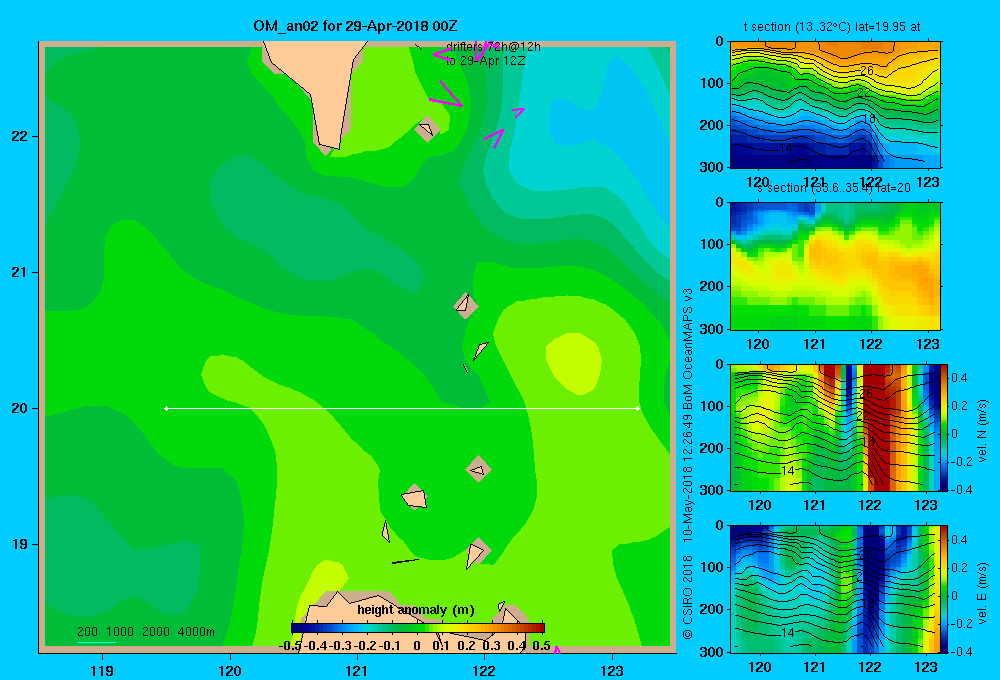This screenshot has width=1000, height=680.
Task: Click the vertical "© CSIRO 2018" credit text
Action: 688,597
